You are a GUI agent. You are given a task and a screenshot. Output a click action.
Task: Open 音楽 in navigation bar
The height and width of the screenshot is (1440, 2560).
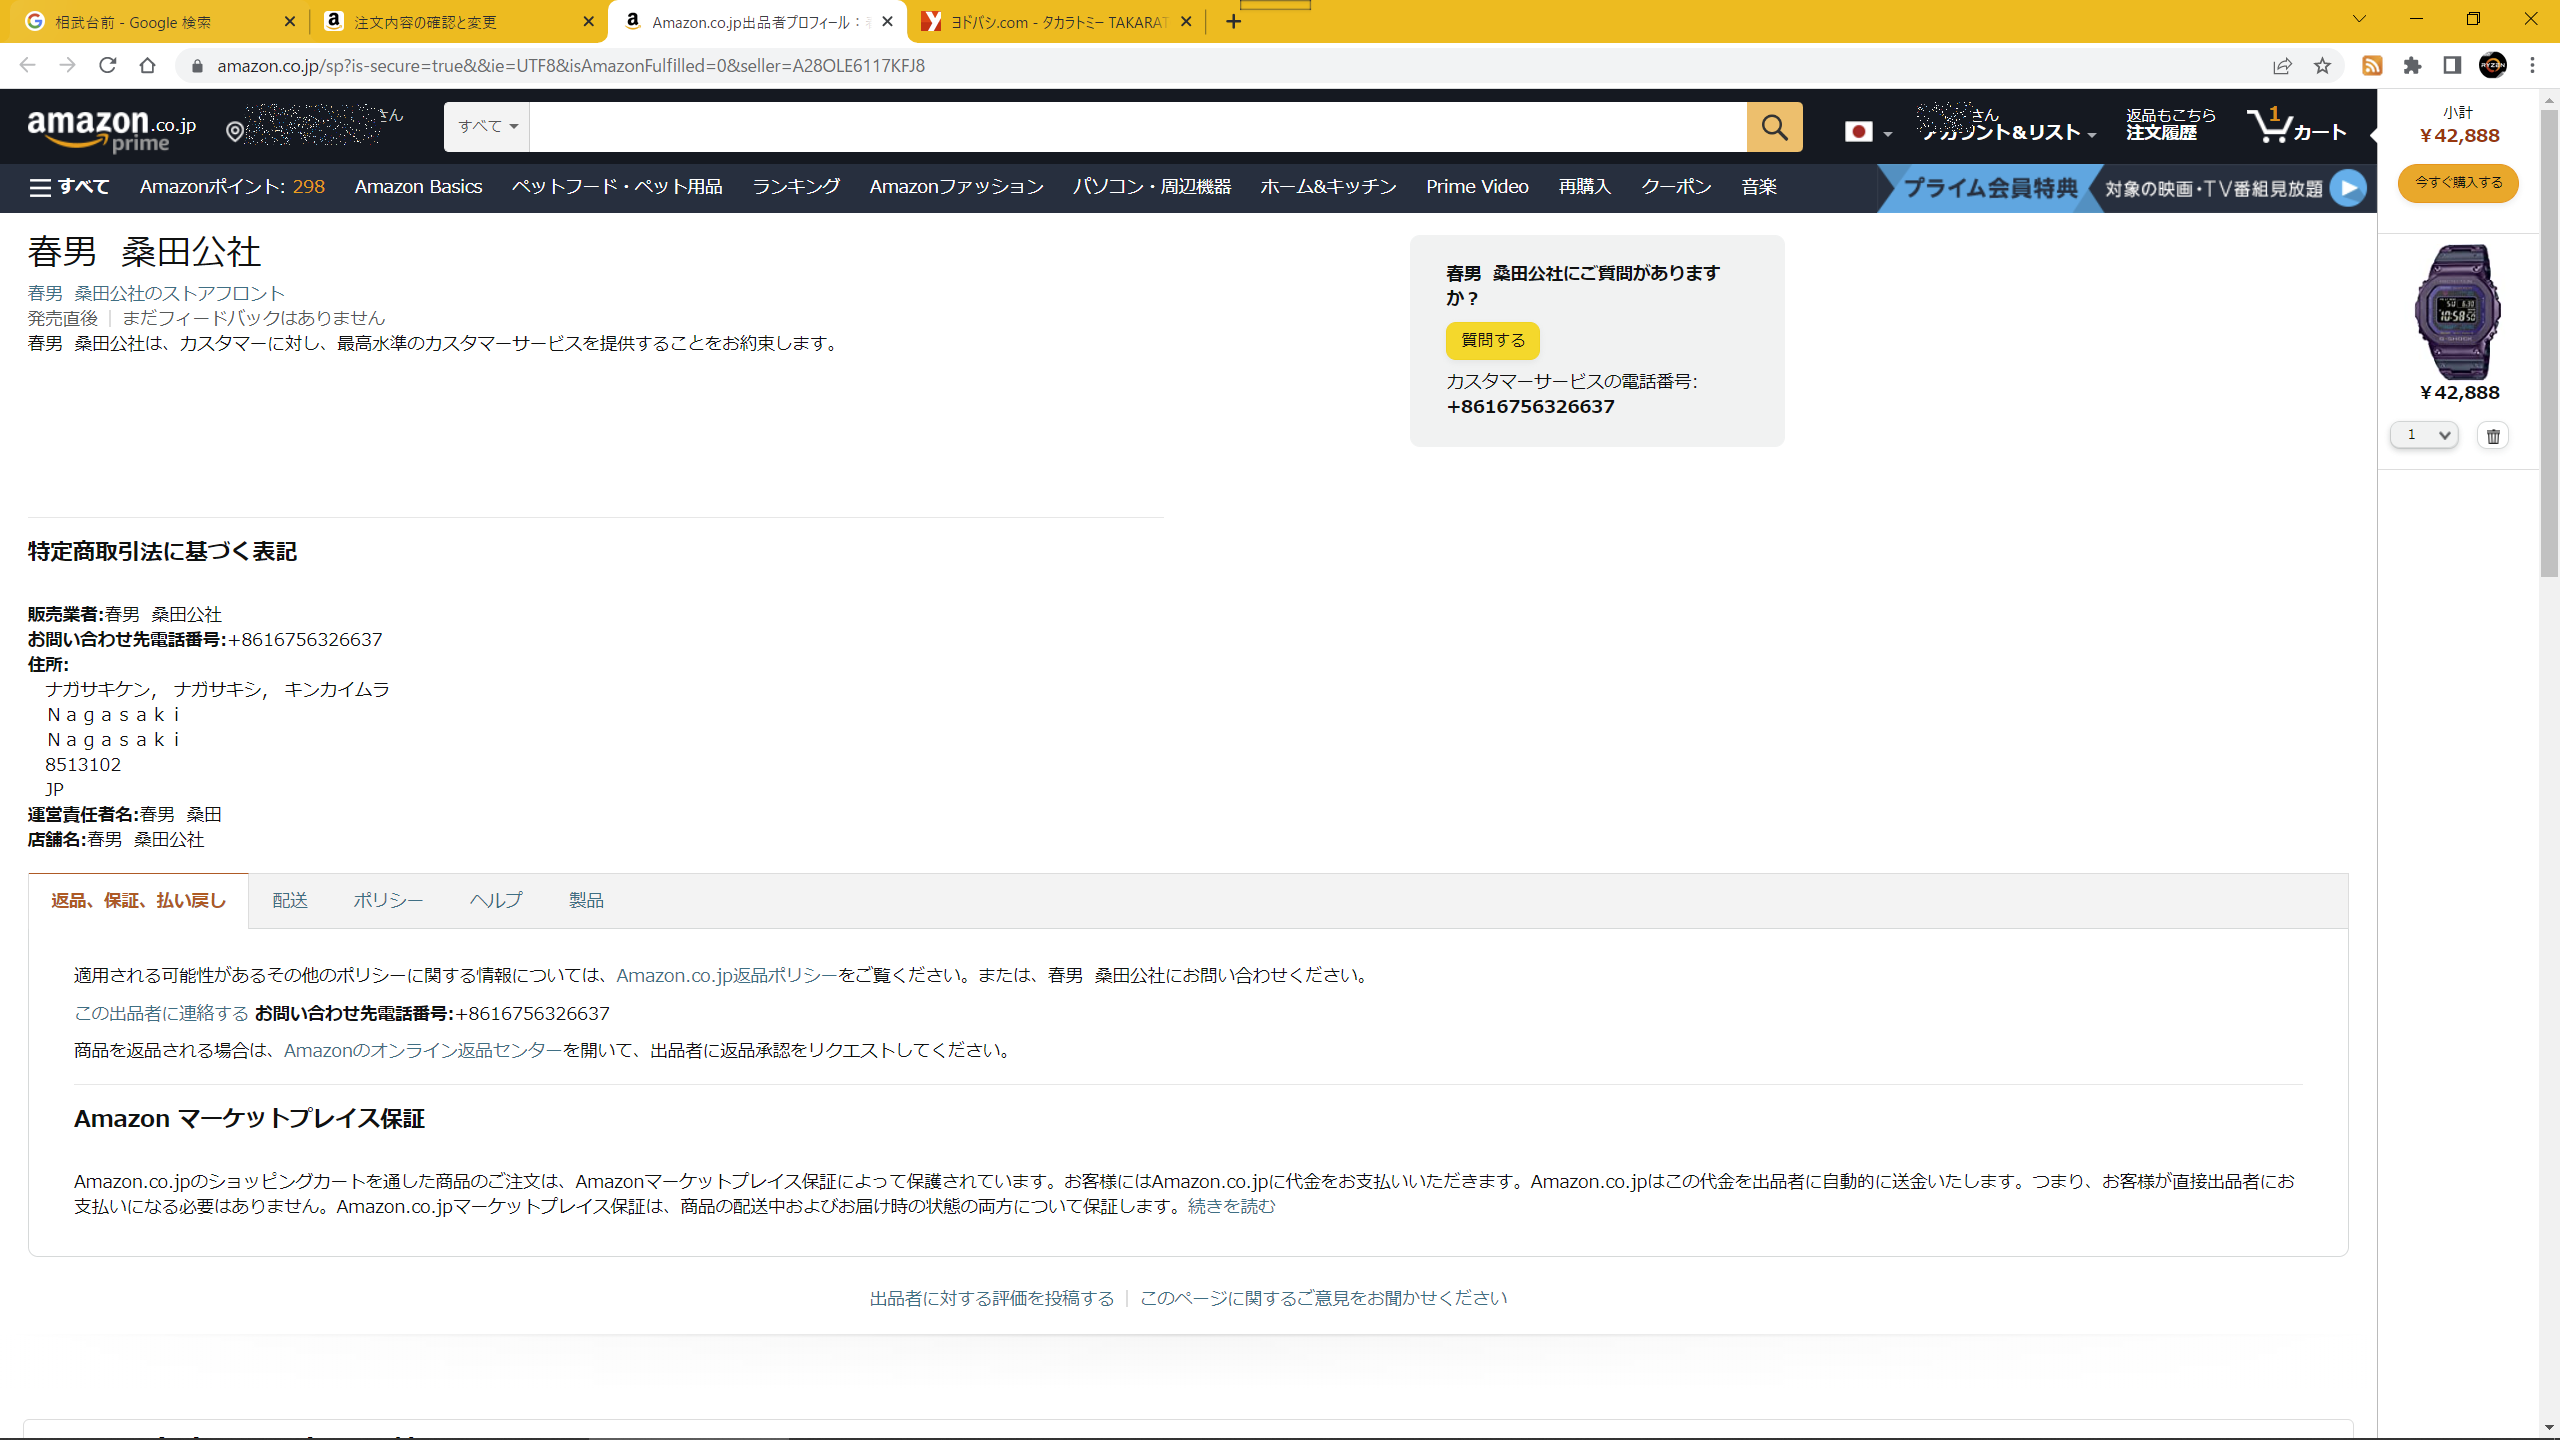[1759, 187]
